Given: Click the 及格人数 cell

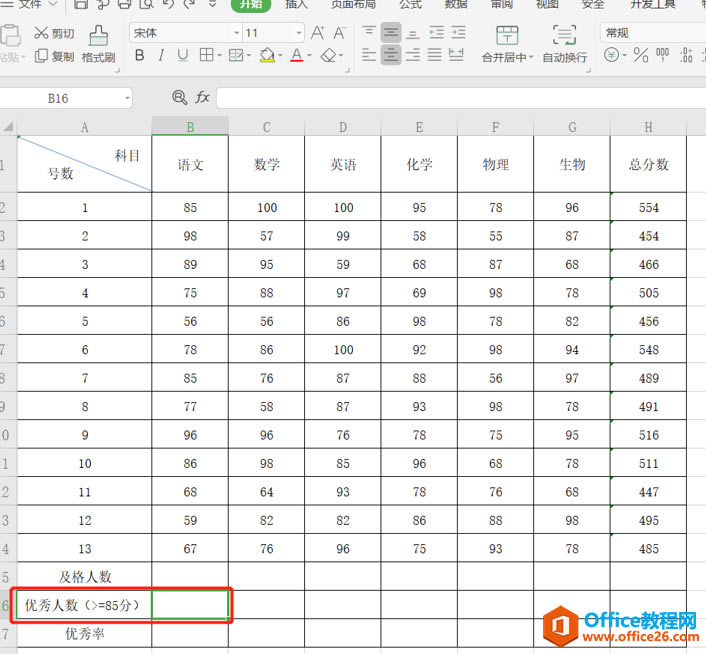Looking at the screenshot, I should [x=85, y=576].
